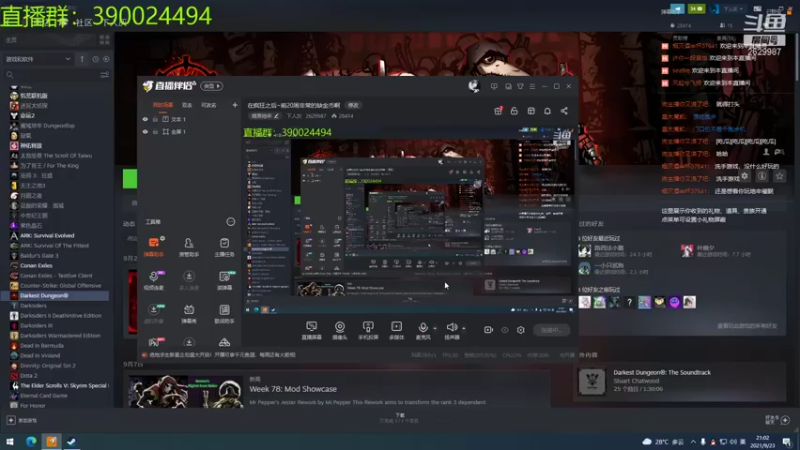The width and height of the screenshot is (800, 450).
Task: Open the video link microphone tool
Action: (x=154, y=280)
